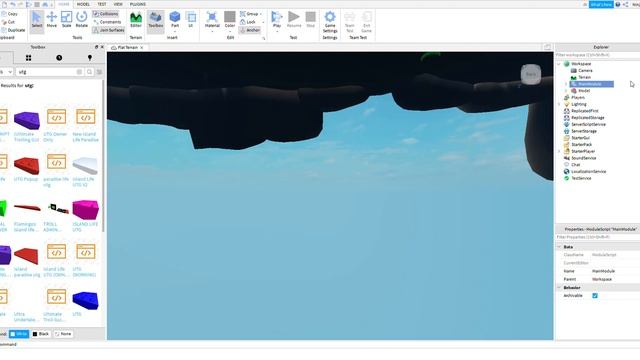Viewport: 640px width, 360px height.
Task: Activate the Scale tool
Action: tap(67, 20)
